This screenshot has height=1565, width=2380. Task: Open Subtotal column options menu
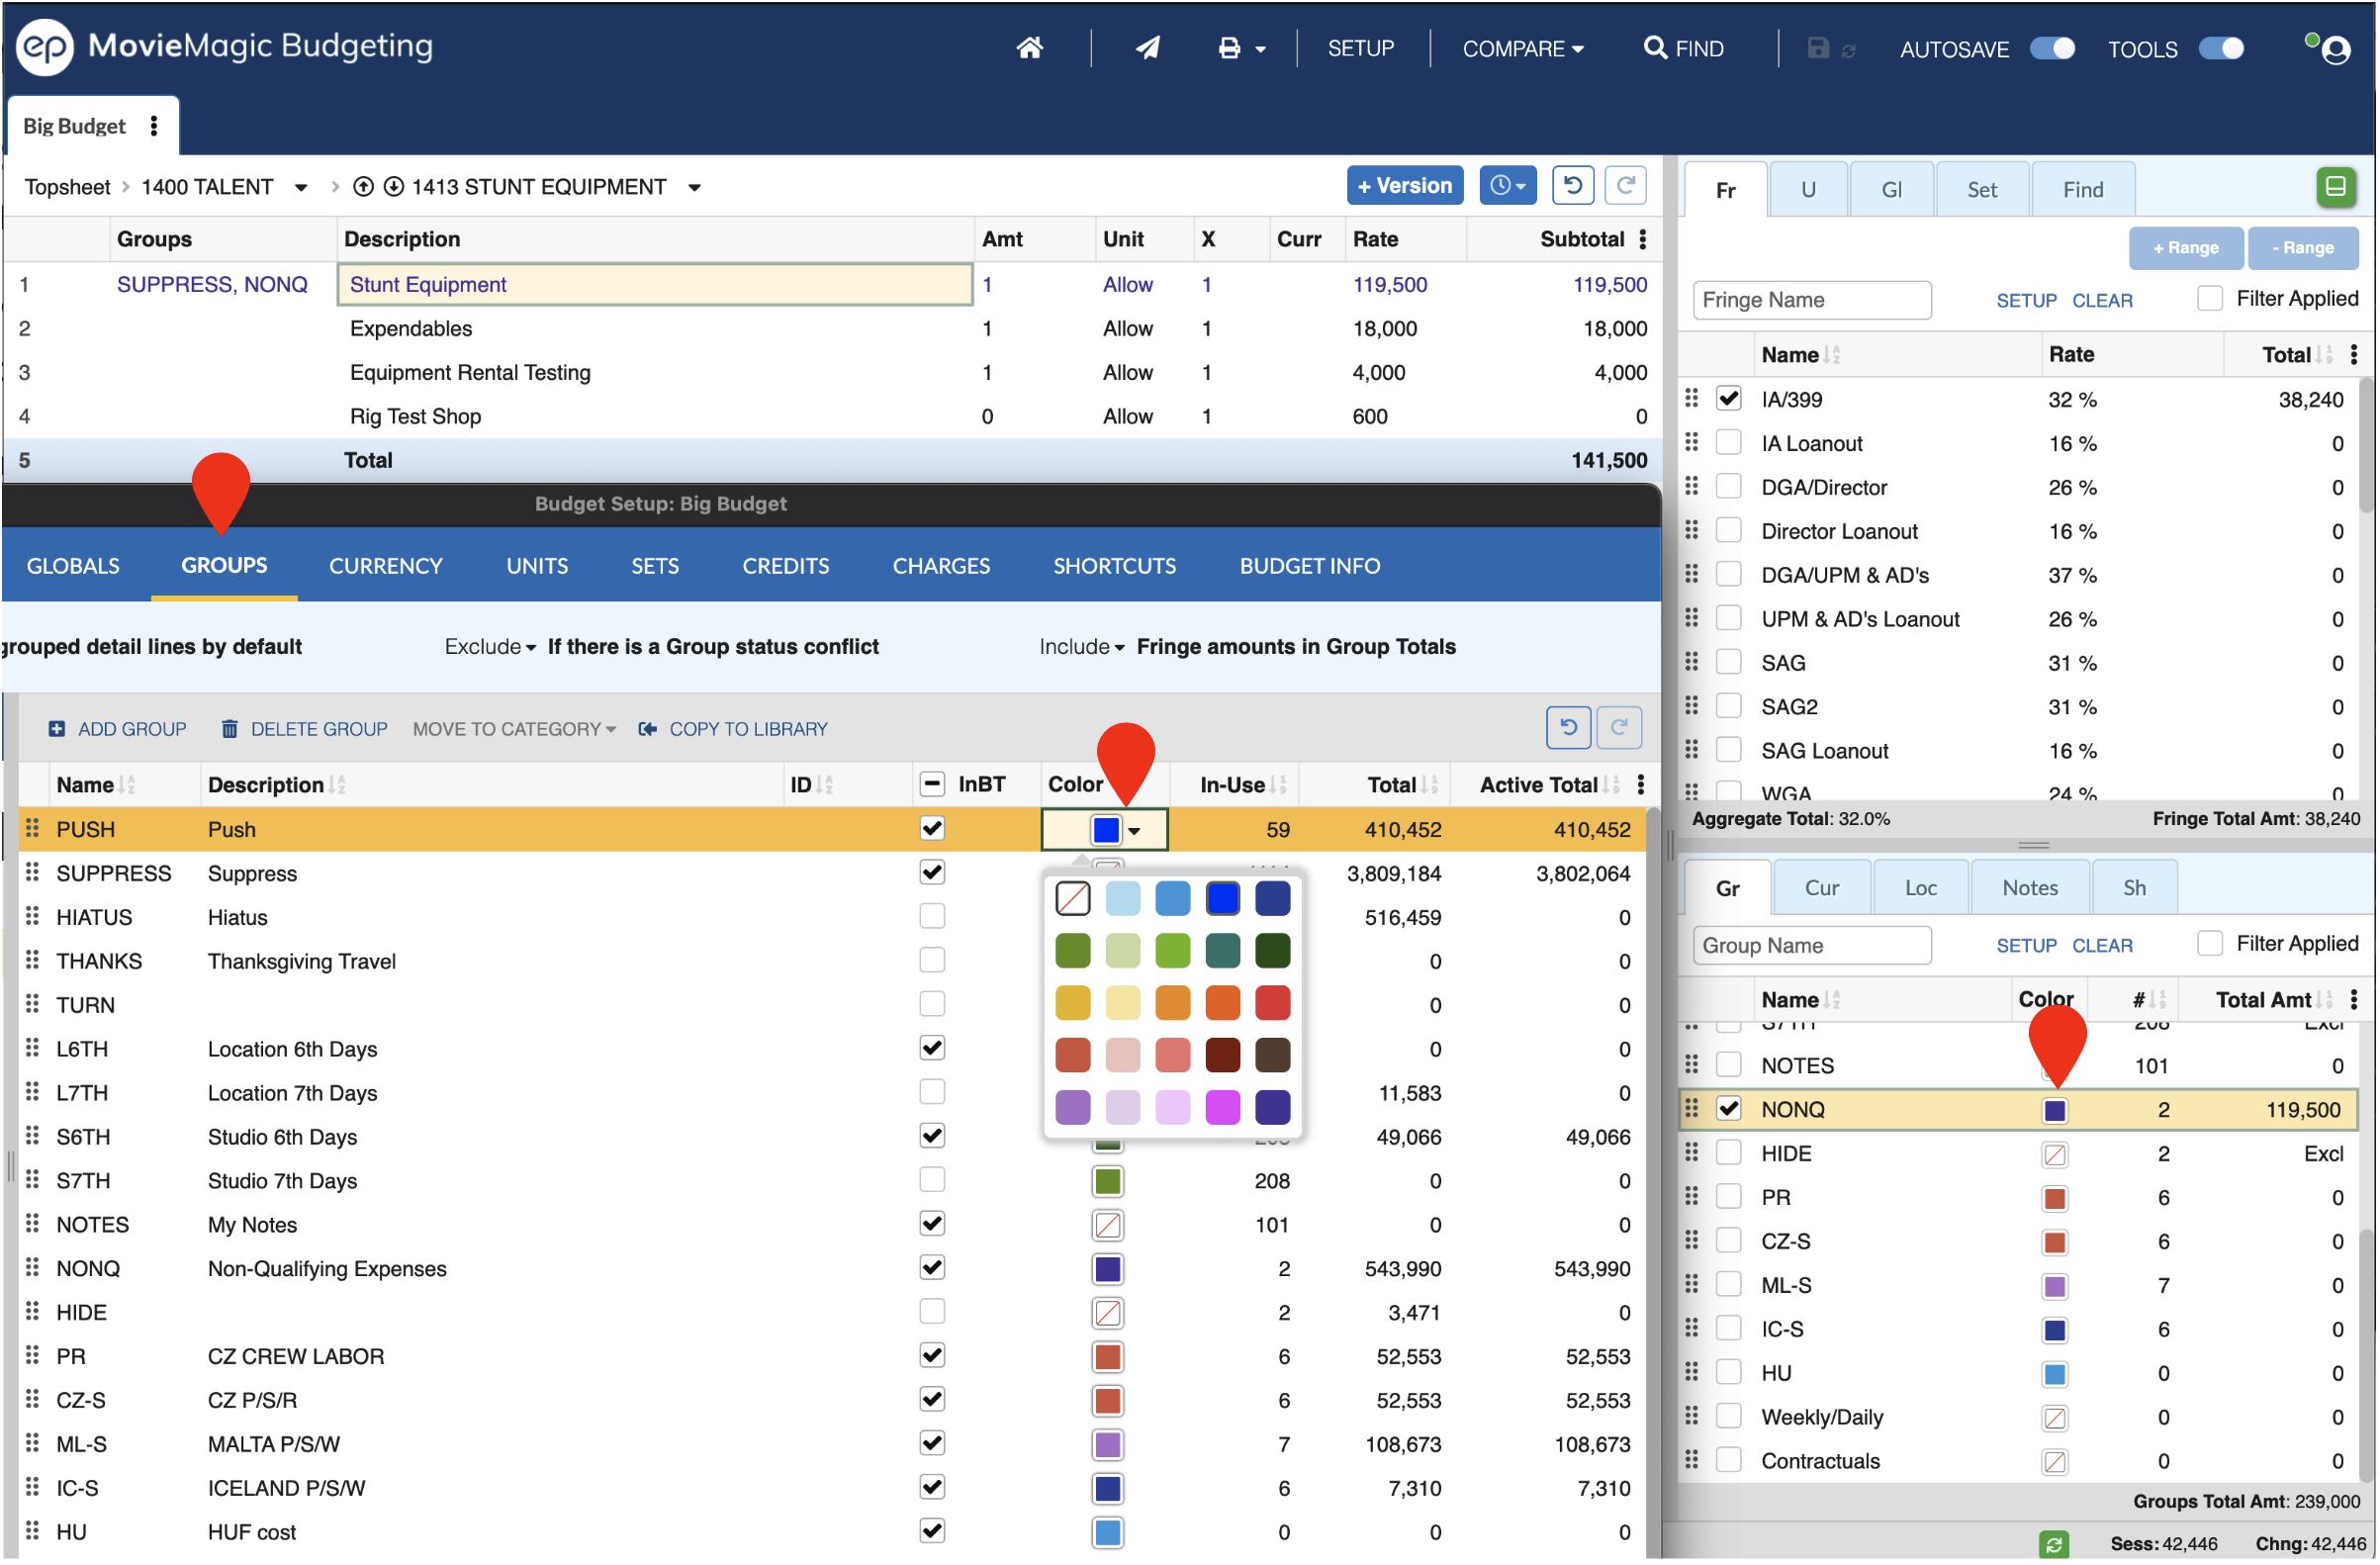[1642, 239]
